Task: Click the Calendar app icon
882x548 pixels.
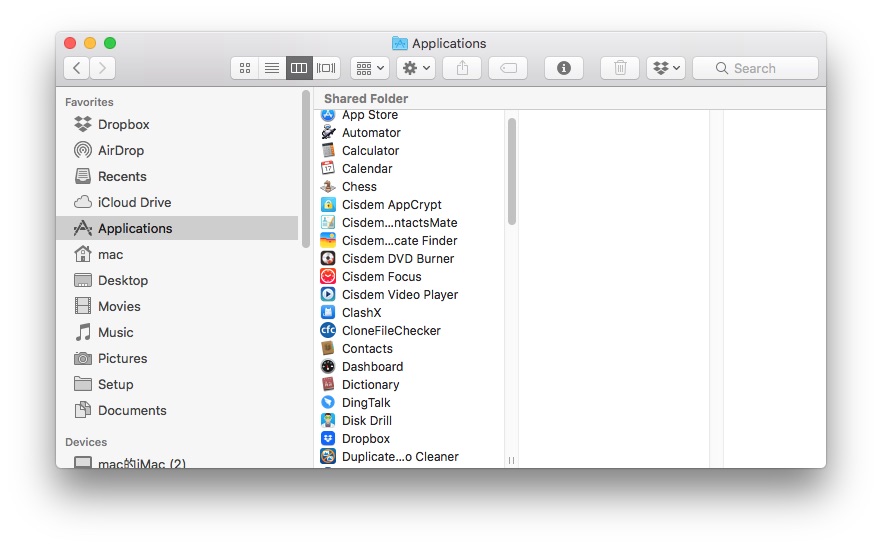Action: click(328, 168)
